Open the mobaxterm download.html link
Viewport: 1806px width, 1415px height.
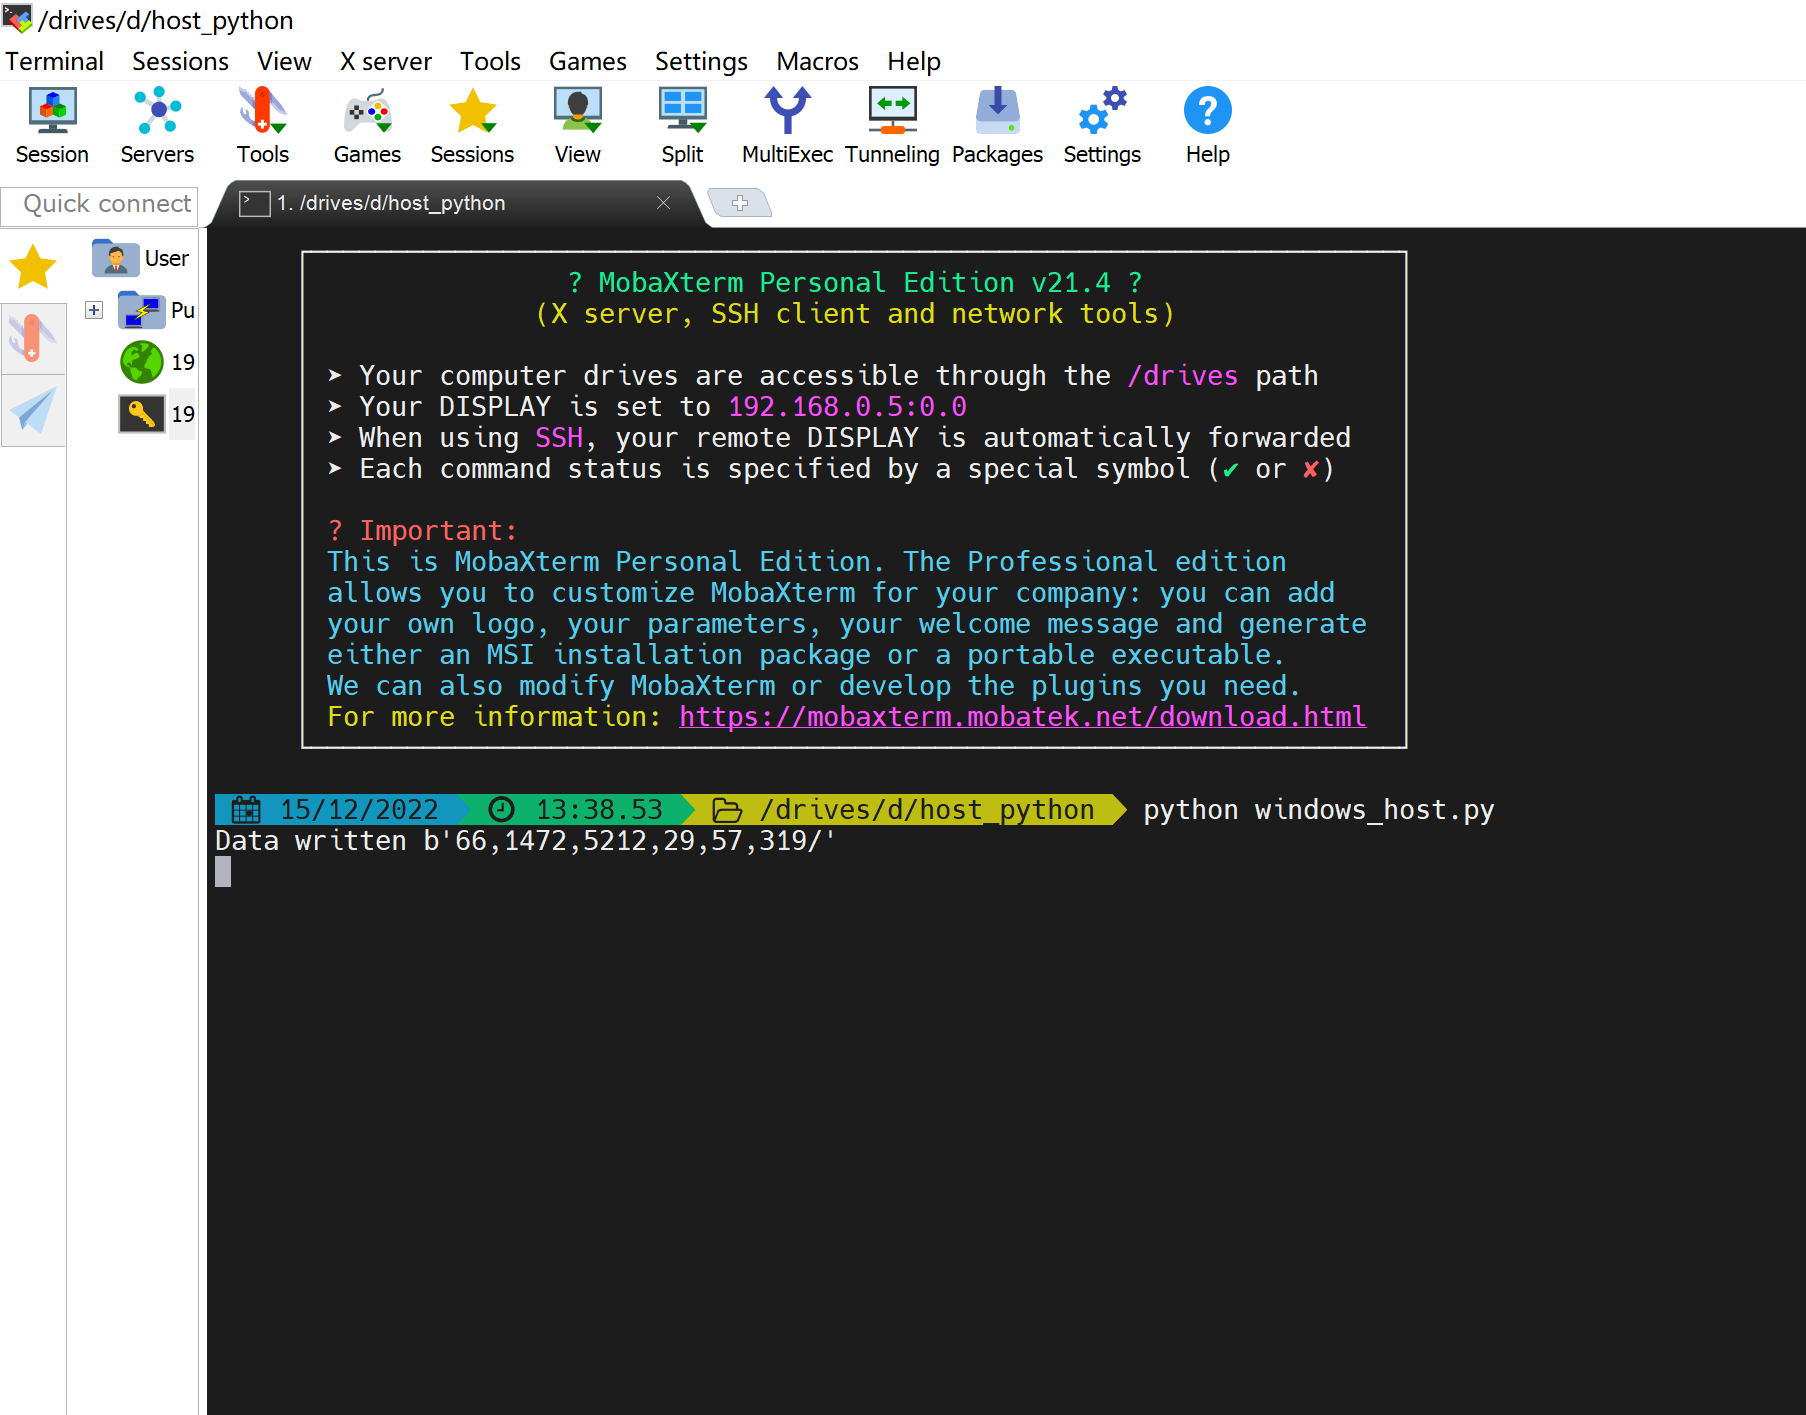click(x=1022, y=717)
